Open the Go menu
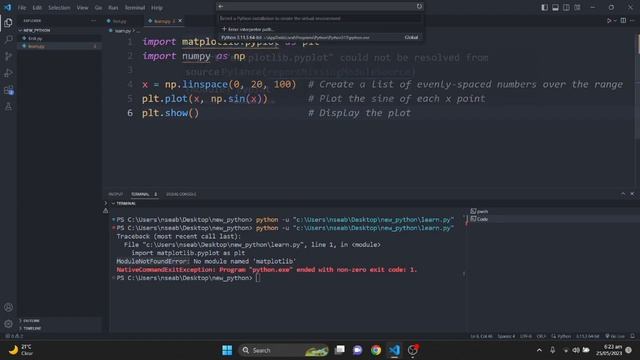 [x=98, y=7]
